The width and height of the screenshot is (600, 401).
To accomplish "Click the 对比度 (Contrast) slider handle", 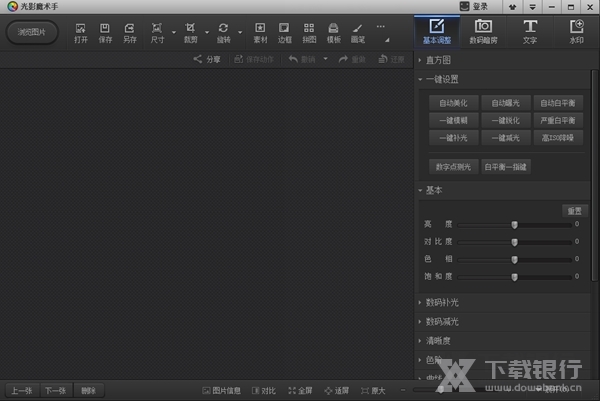I will click(514, 242).
